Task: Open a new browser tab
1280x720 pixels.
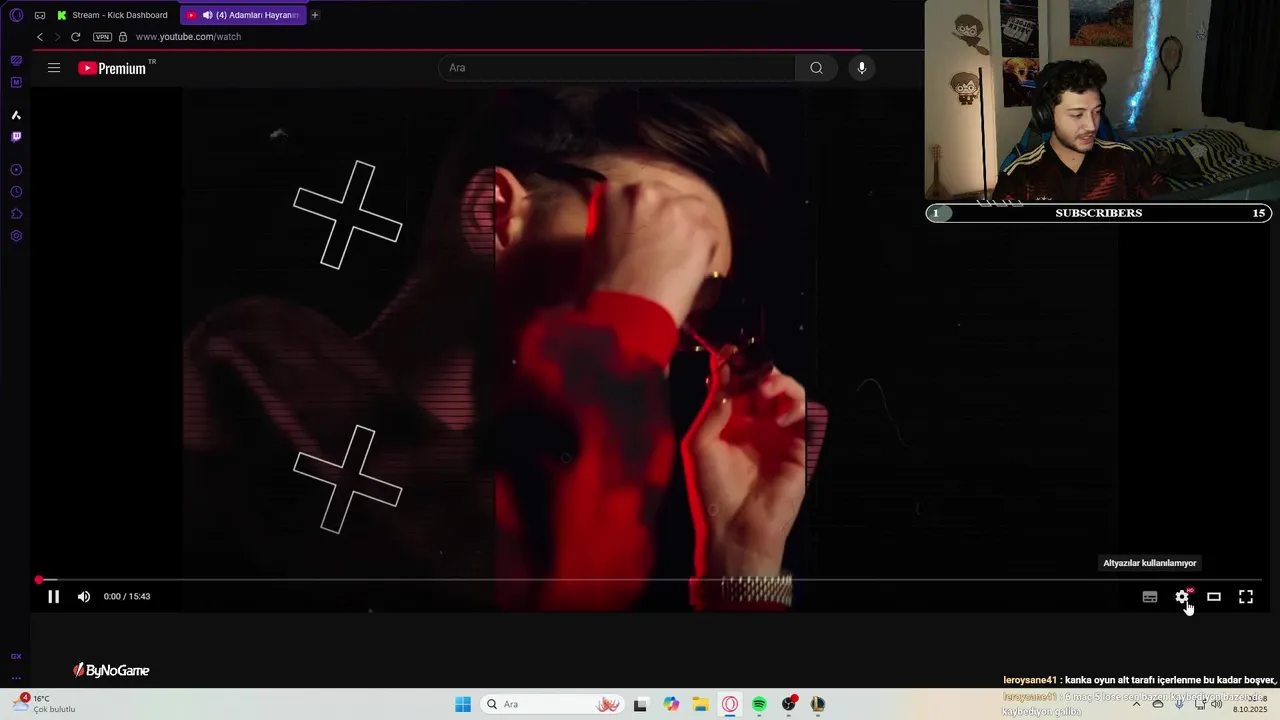Action: click(315, 15)
